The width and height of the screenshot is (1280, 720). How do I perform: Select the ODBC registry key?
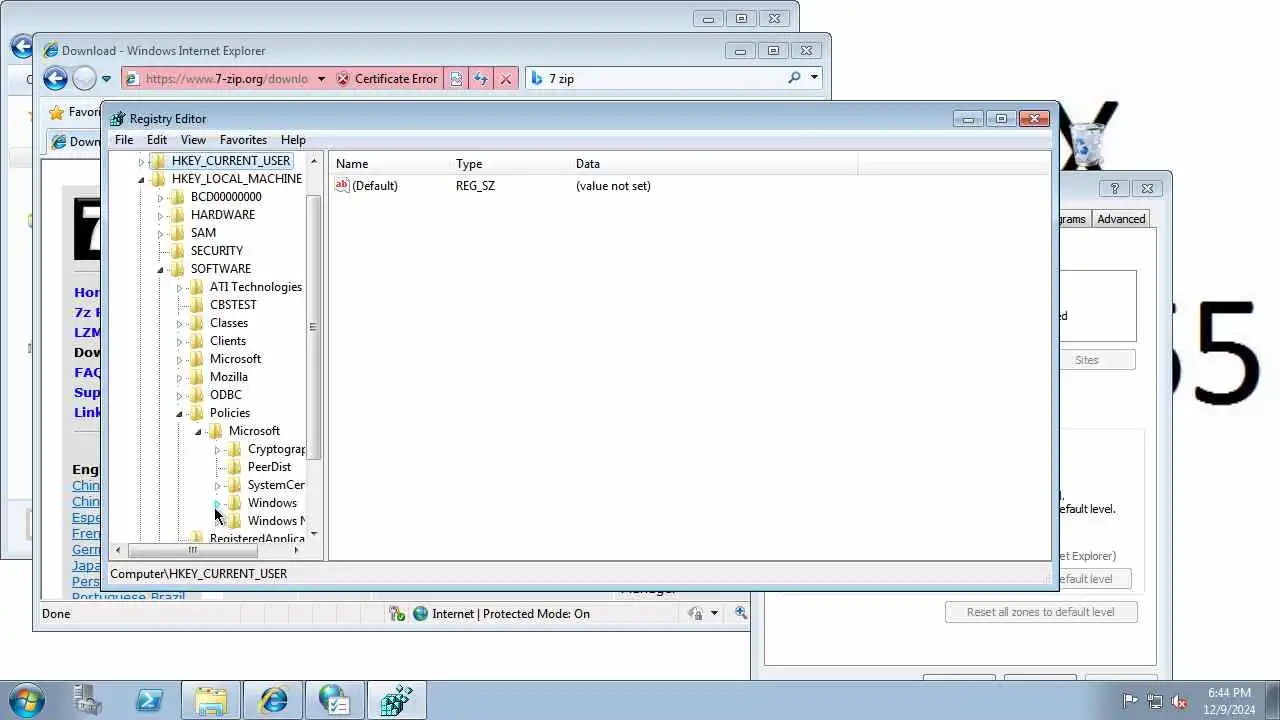[226, 395]
